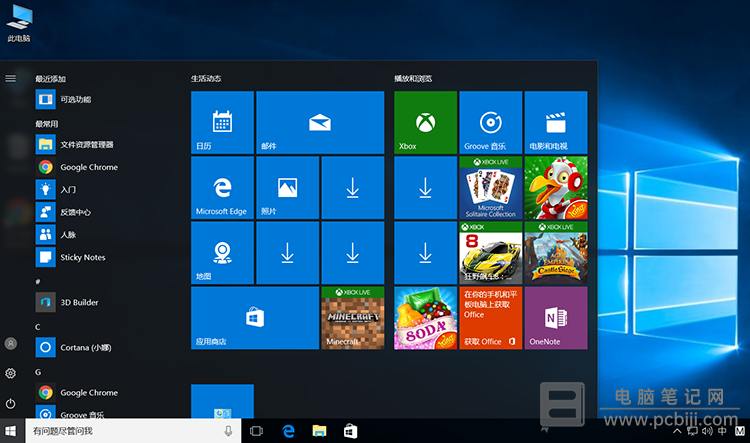Click the download tile left of the racing game tile
The width and height of the screenshot is (750, 443).
(425, 253)
